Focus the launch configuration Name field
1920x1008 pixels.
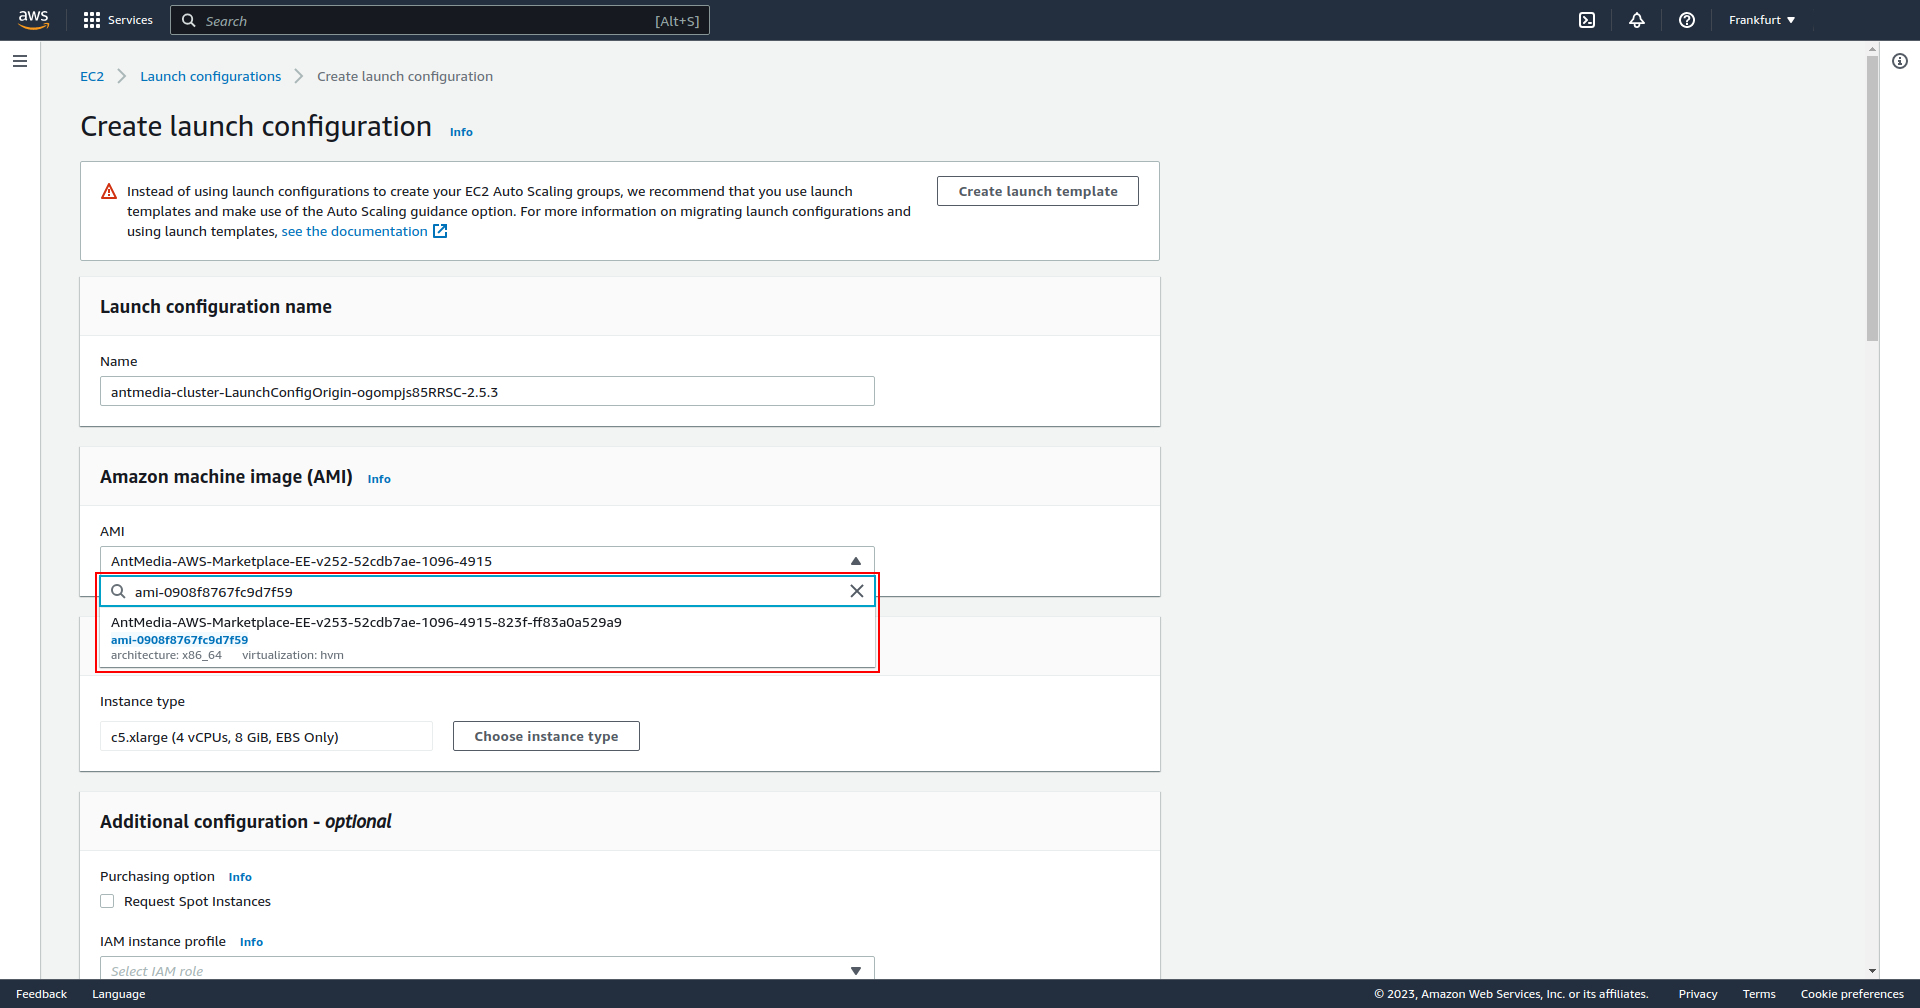pyautogui.click(x=487, y=391)
